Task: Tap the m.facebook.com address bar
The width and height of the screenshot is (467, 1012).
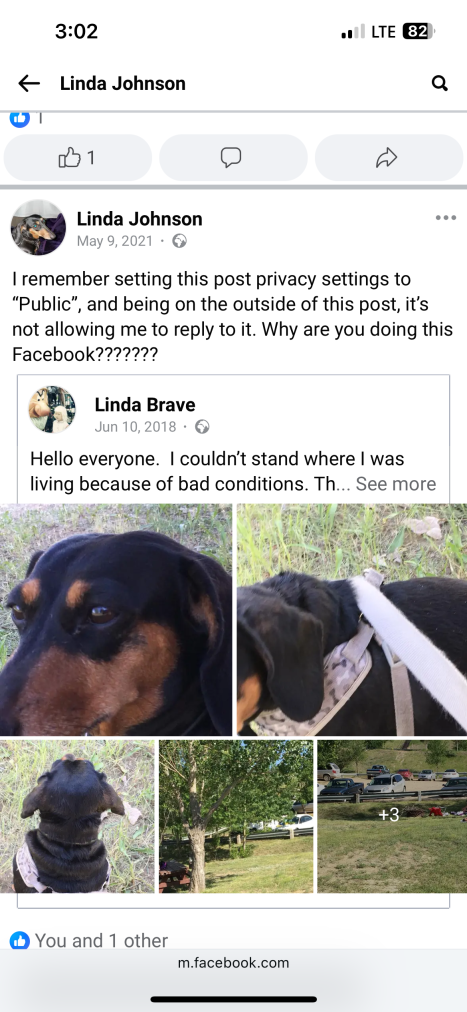Action: click(234, 963)
